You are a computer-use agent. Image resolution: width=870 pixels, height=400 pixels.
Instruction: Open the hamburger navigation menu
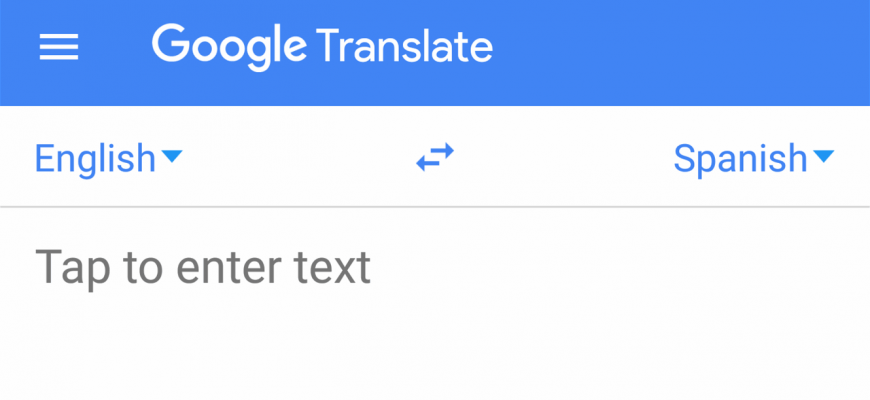(x=59, y=47)
